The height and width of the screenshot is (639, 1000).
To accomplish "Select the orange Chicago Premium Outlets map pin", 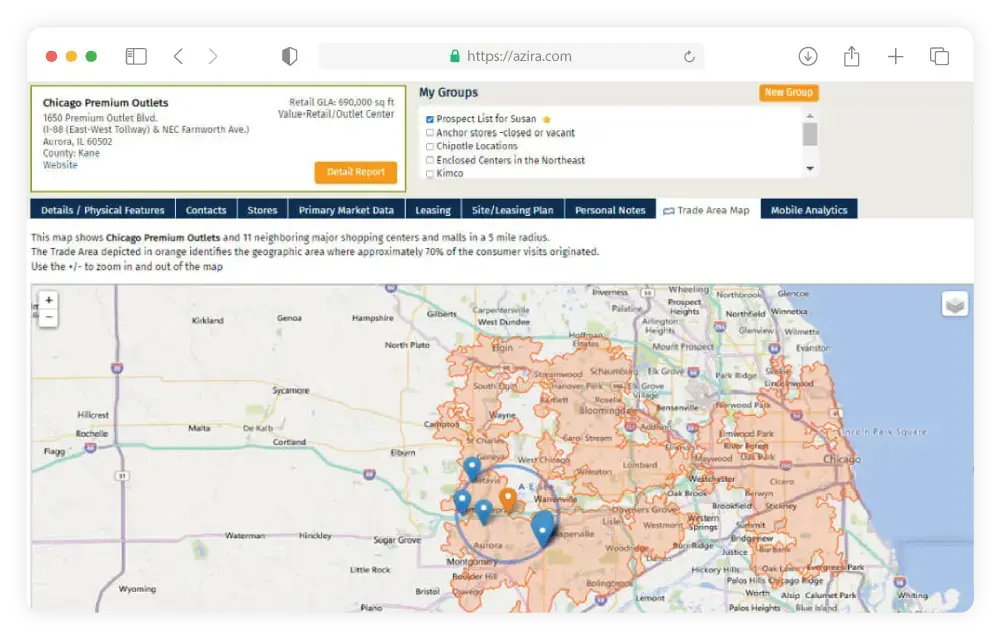I will (508, 501).
